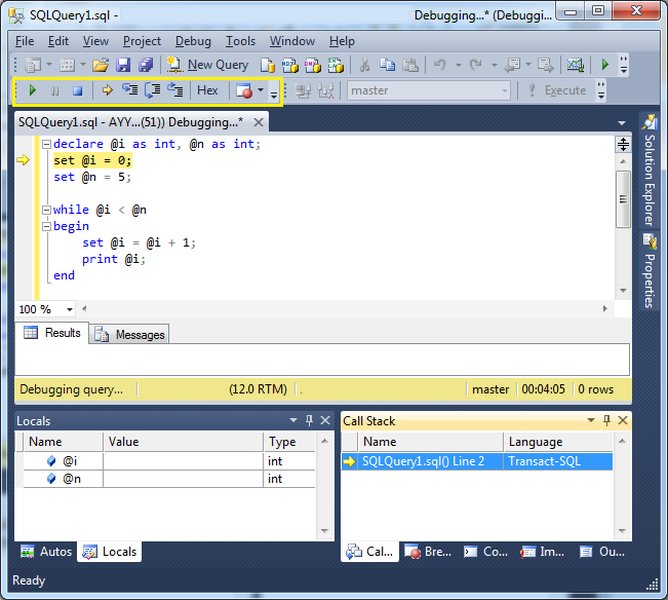Open dropdown arrow beside Breakpoints icon

(x=260, y=90)
